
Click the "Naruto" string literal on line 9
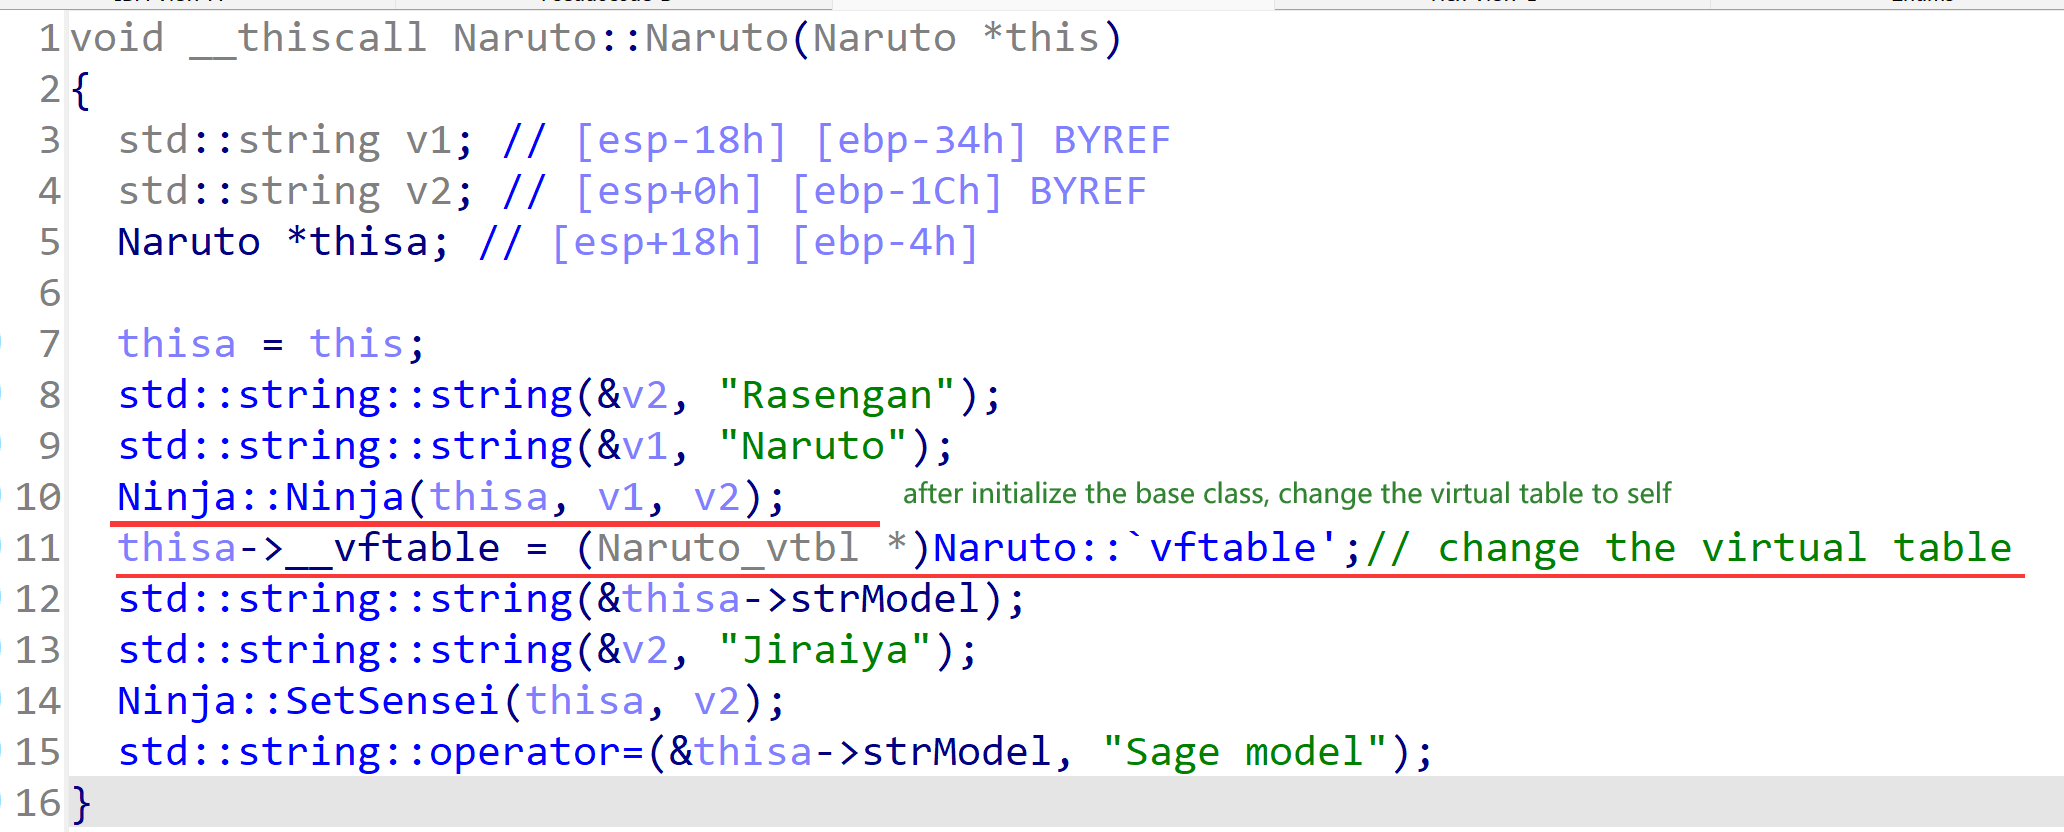[x=812, y=446]
